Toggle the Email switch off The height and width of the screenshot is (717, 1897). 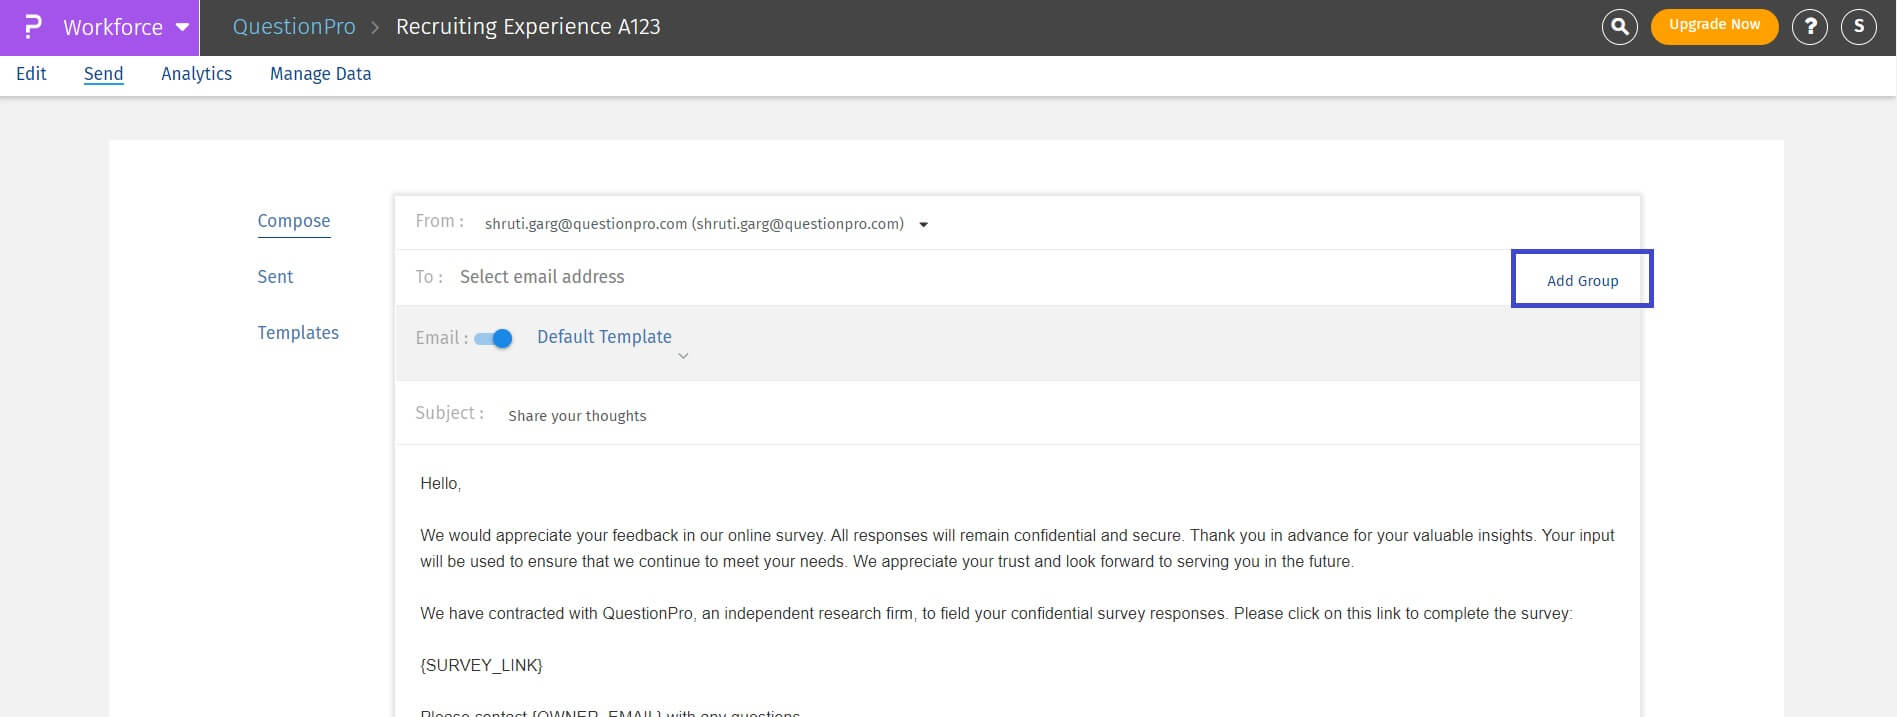[494, 339]
